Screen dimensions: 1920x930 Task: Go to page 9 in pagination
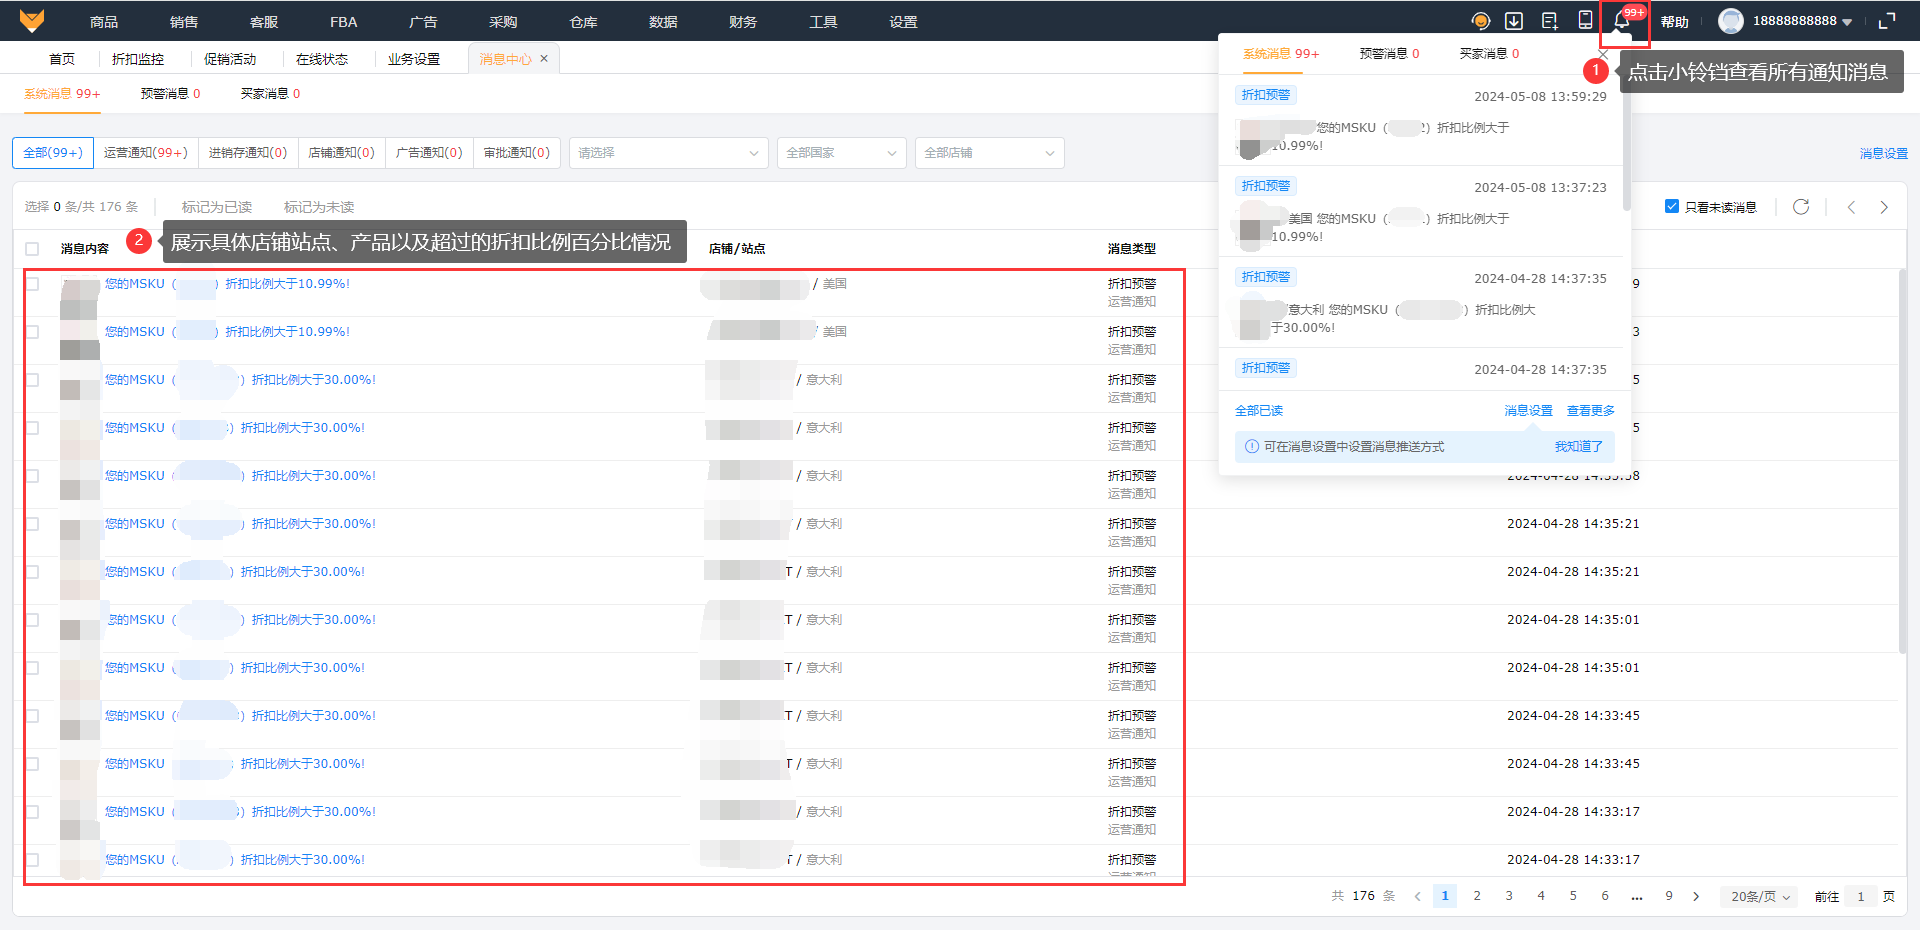1669,896
